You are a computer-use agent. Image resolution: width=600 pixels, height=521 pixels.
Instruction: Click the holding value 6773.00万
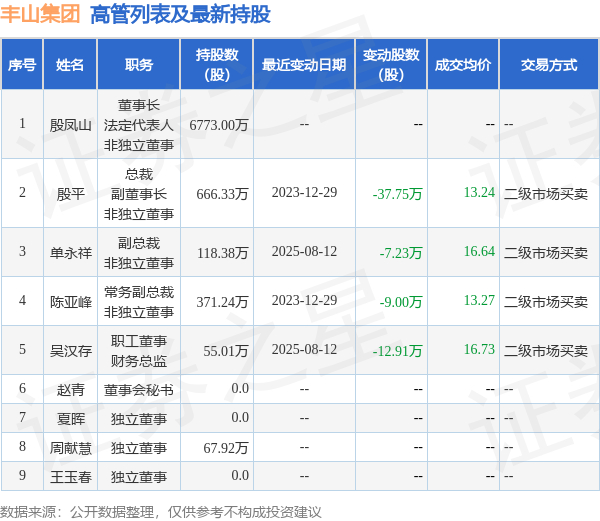219,125
